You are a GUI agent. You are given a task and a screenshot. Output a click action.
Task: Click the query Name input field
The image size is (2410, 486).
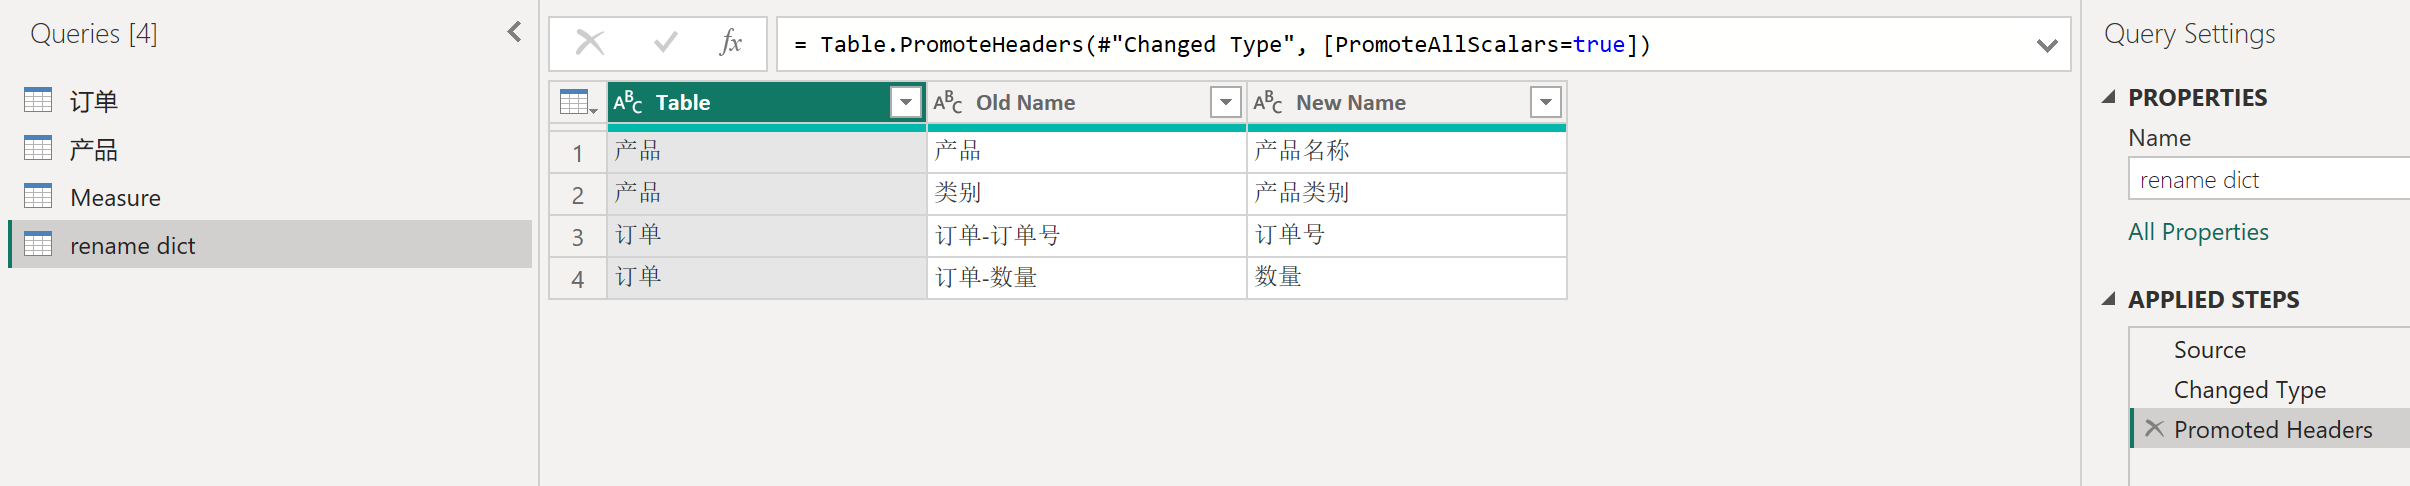(2270, 180)
